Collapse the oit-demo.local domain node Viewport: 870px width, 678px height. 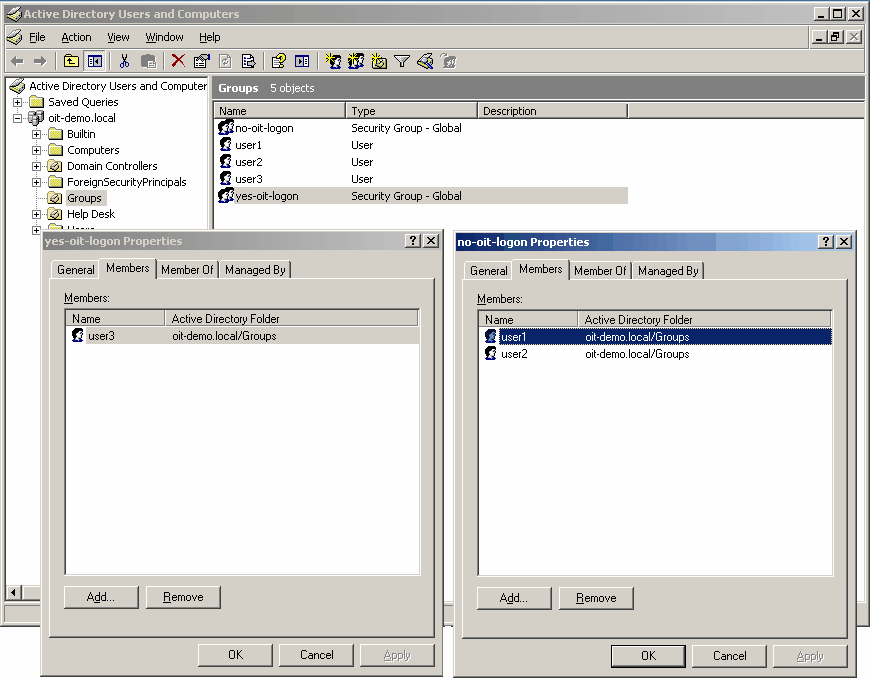click(x=18, y=118)
